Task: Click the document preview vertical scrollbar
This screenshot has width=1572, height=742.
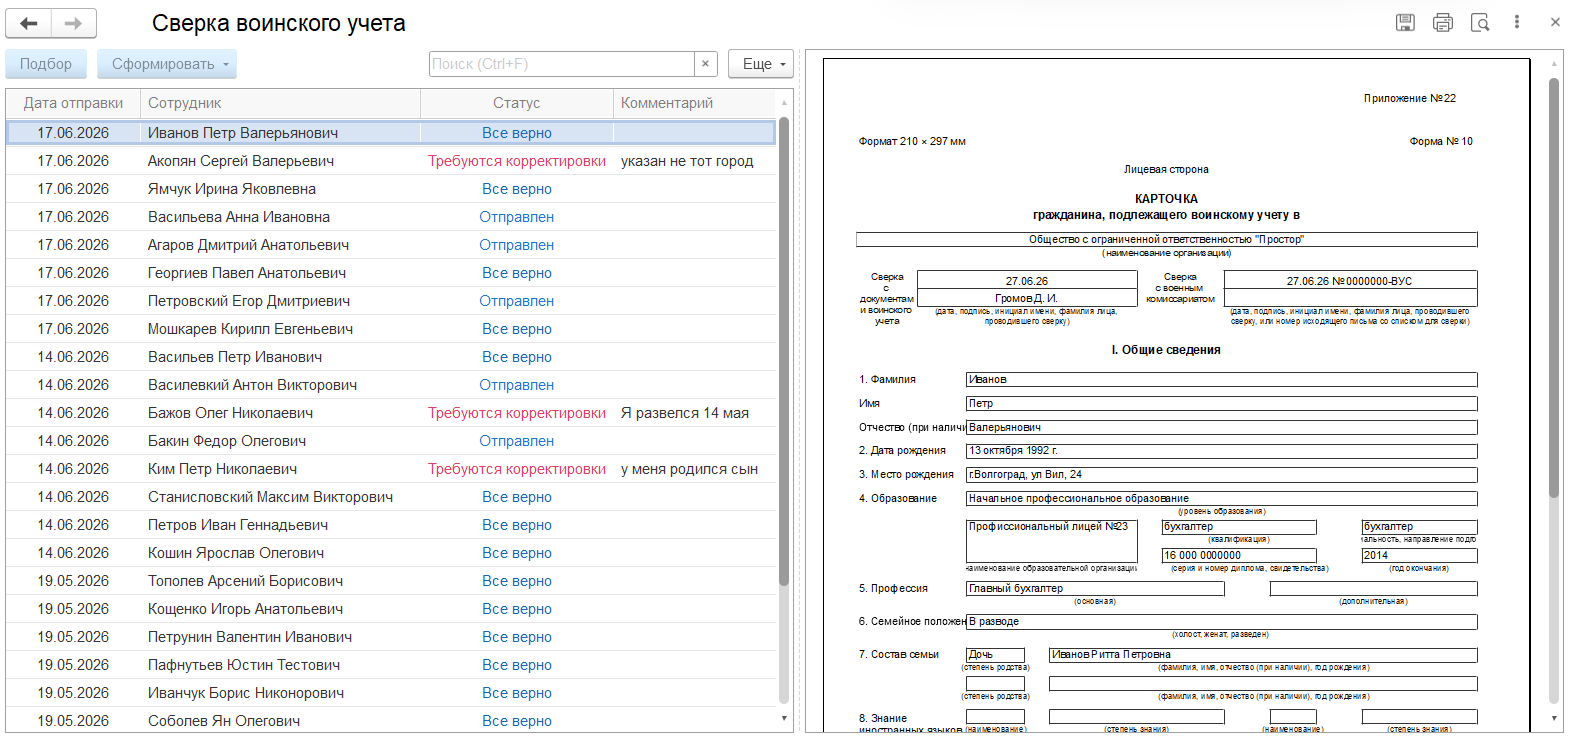Action: pos(1554,288)
